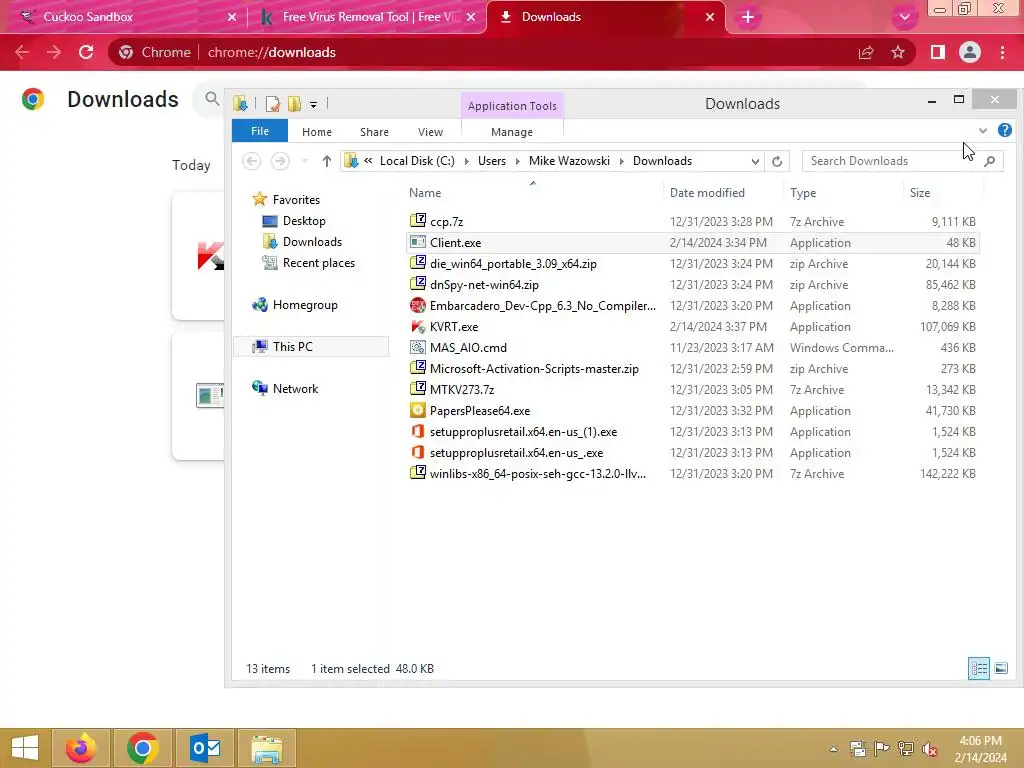
Task: Switch to Details view icon in status bar
Action: coord(978,668)
